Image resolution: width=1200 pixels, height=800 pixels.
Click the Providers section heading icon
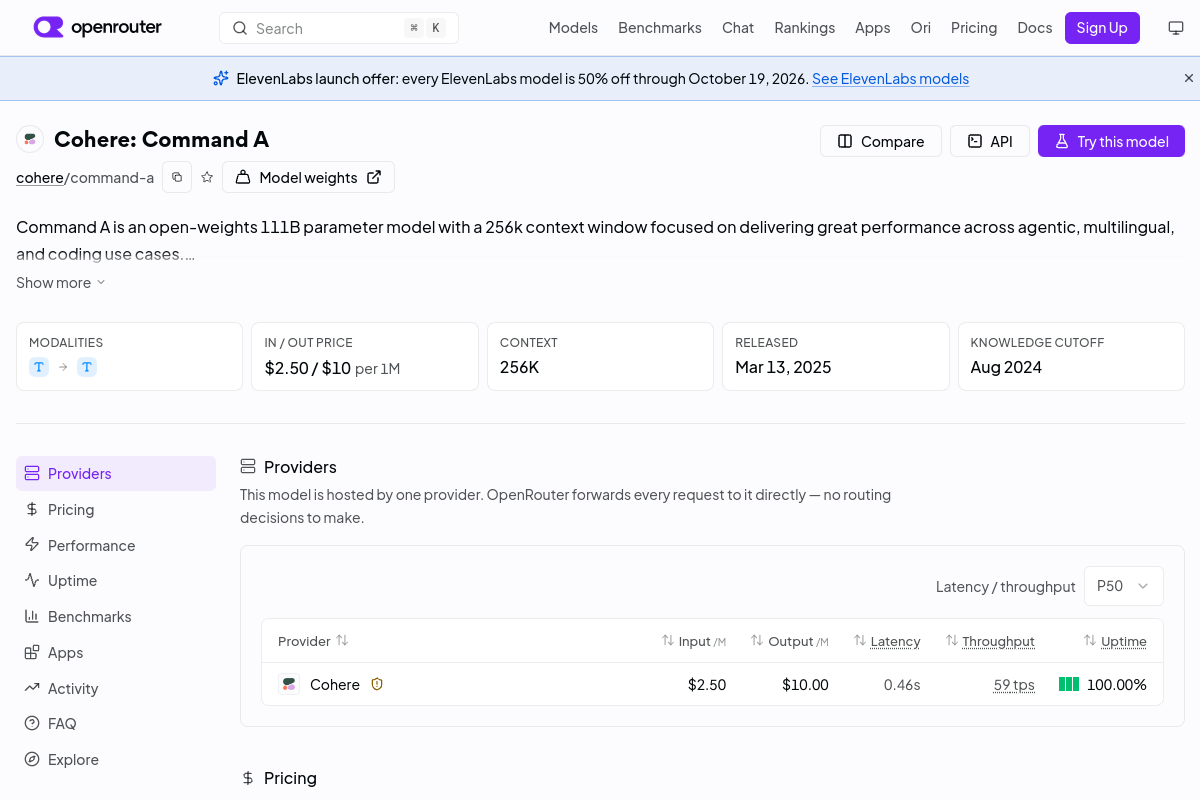coord(248,467)
